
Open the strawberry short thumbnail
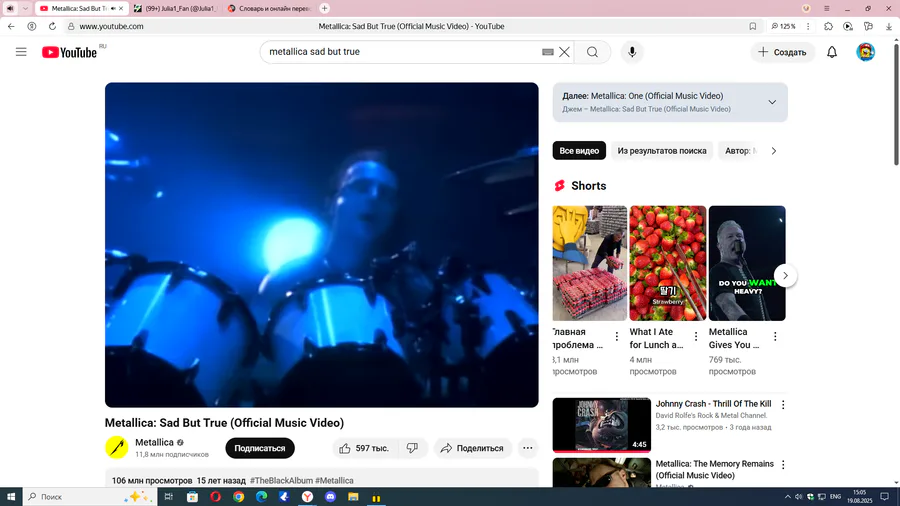click(668, 263)
